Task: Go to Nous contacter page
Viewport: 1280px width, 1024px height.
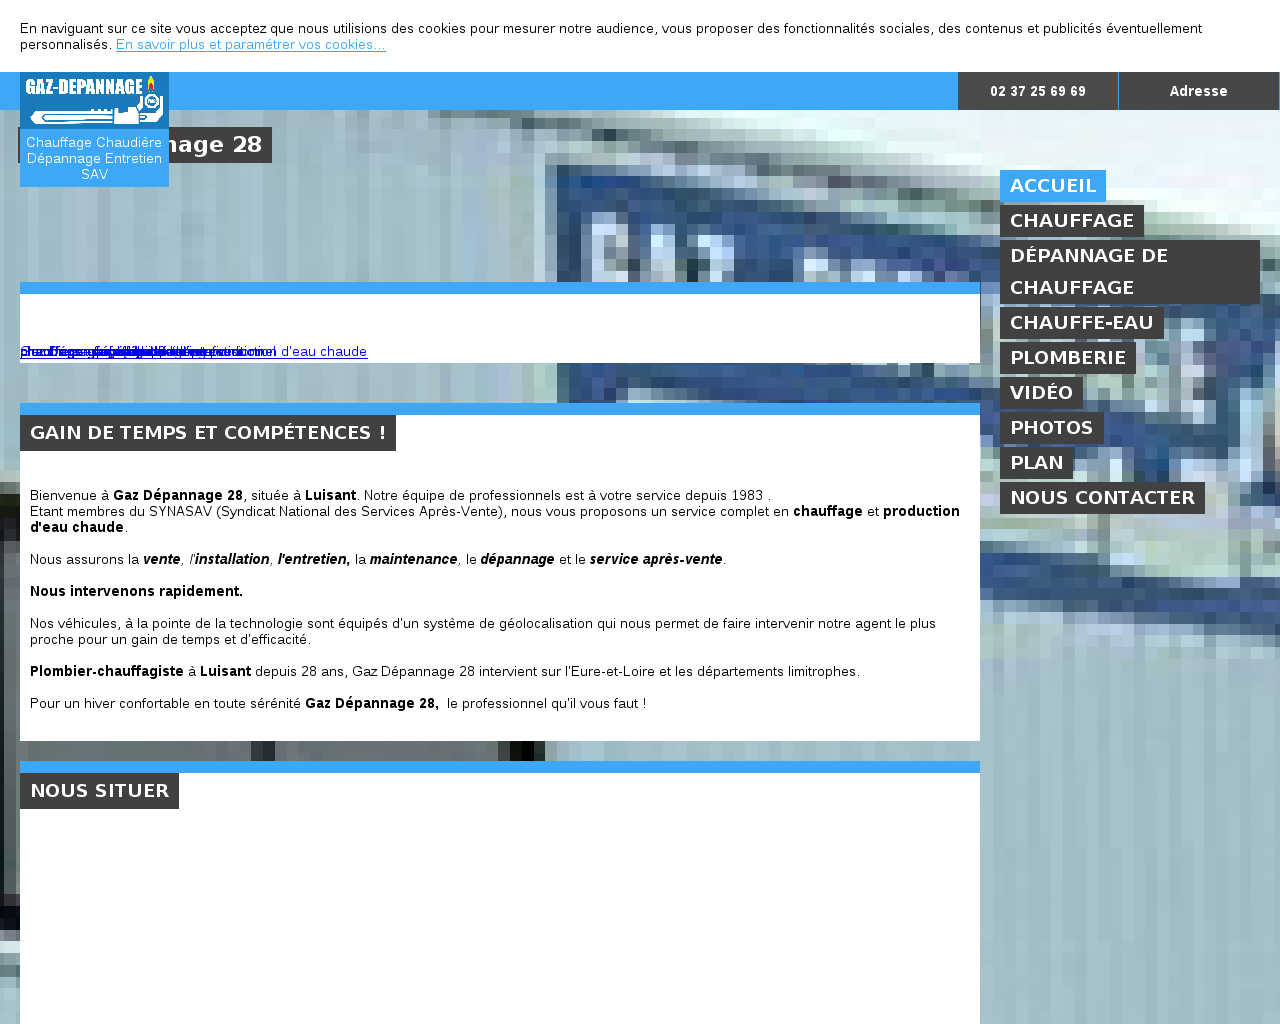Action: coord(1102,498)
